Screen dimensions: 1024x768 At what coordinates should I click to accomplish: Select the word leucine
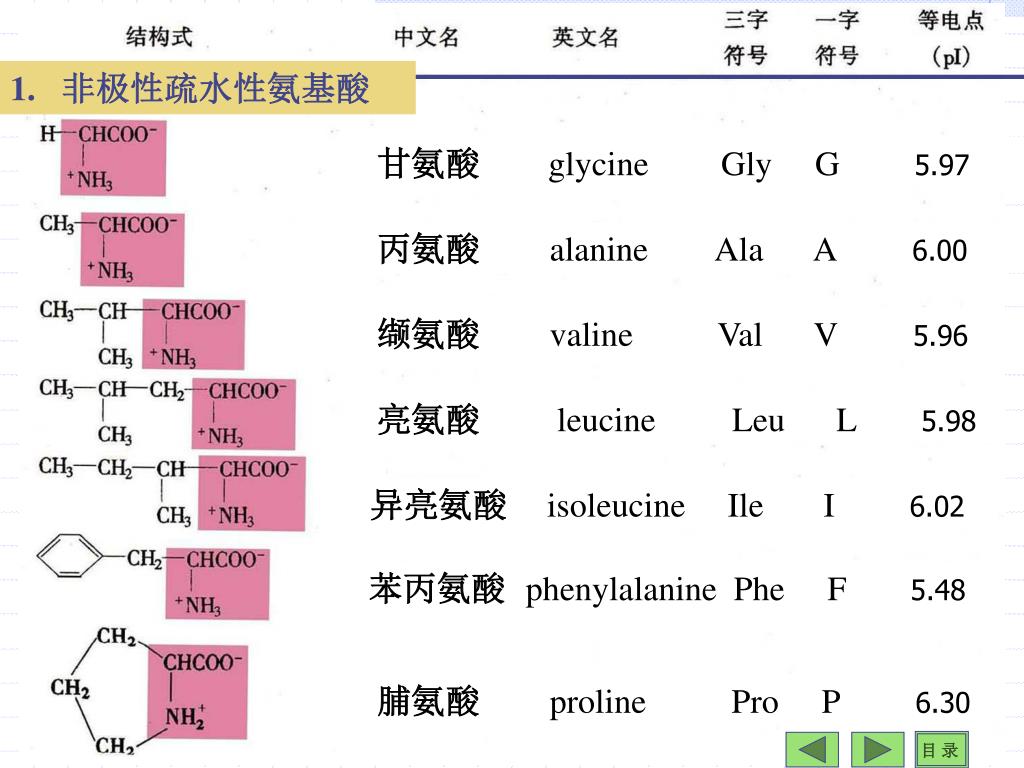606,421
